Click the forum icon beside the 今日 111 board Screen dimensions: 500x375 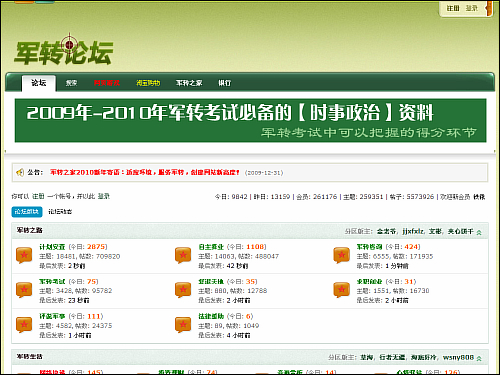[x=24, y=325]
